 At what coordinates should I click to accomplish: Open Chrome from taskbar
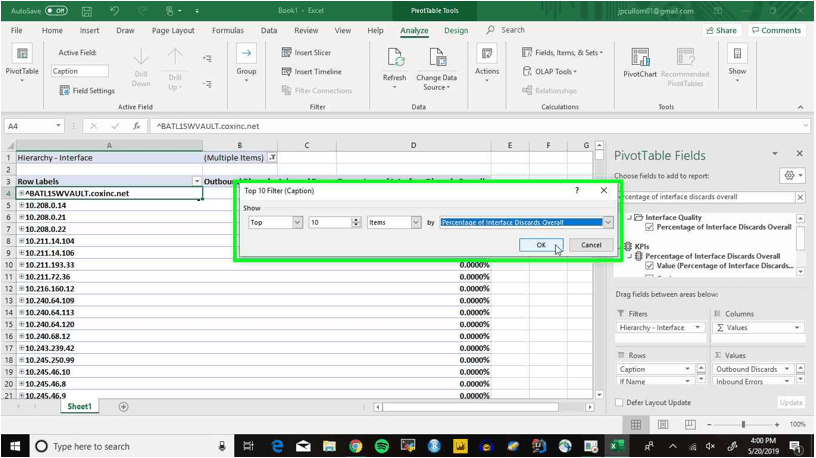[x=355, y=446]
